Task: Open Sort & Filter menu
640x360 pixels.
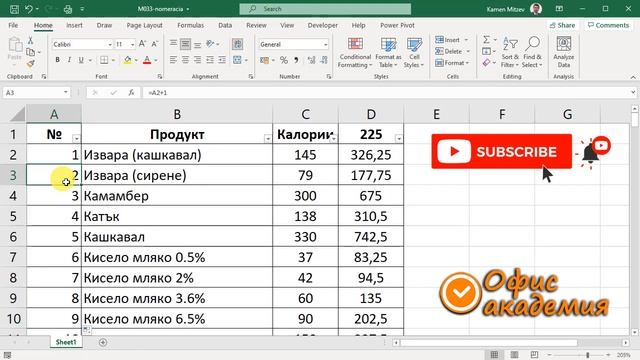Action: click(x=510, y=53)
